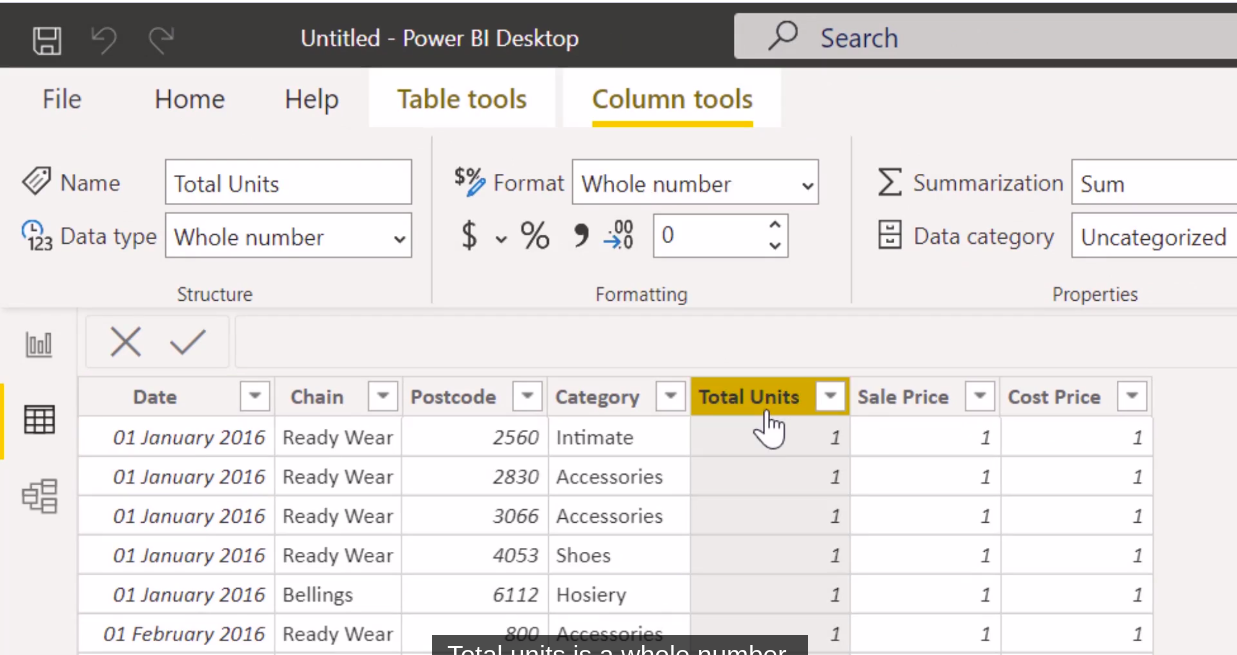Click the Intimate category cell
This screenshot has width=1237, height=655.
pyautogui.click(x=619, y=437)
